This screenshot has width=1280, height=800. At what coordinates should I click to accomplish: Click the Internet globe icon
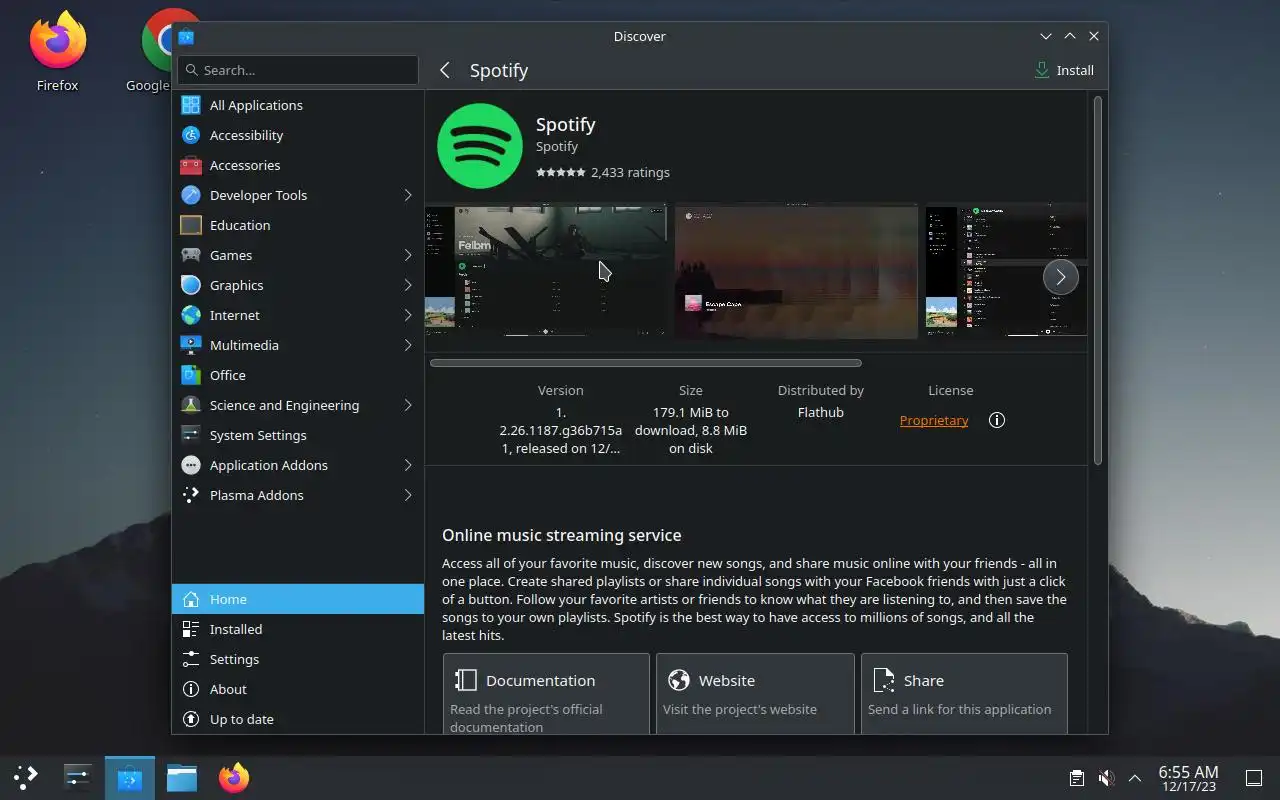coord(191,315)
